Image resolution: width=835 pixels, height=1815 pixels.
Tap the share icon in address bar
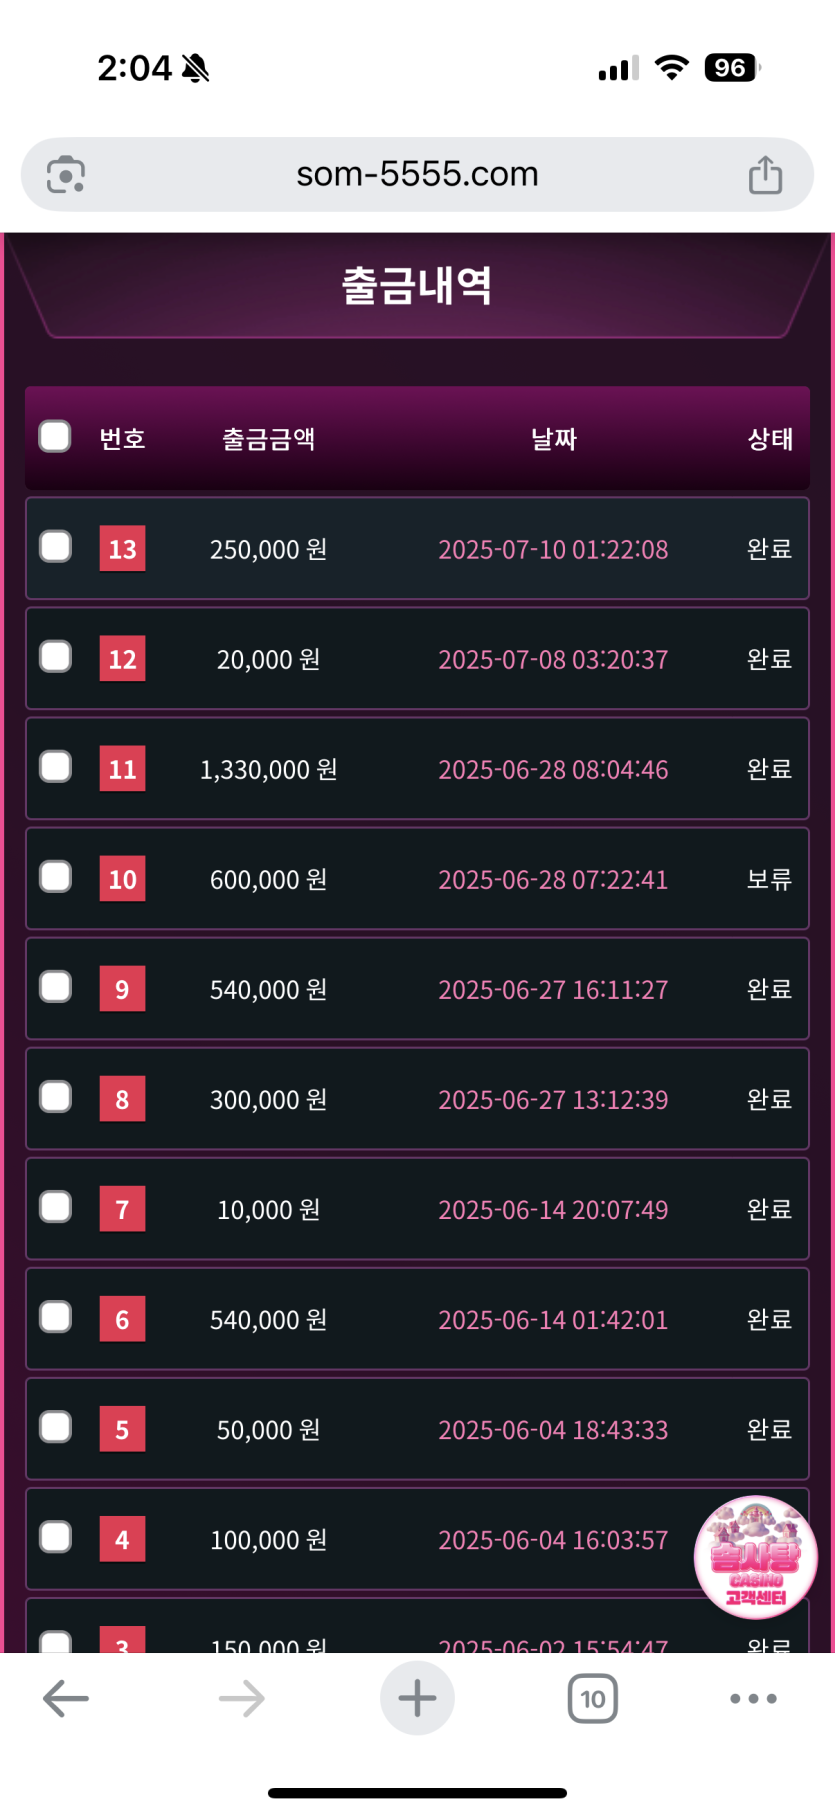pyautogui.click(x=765, y=175)
